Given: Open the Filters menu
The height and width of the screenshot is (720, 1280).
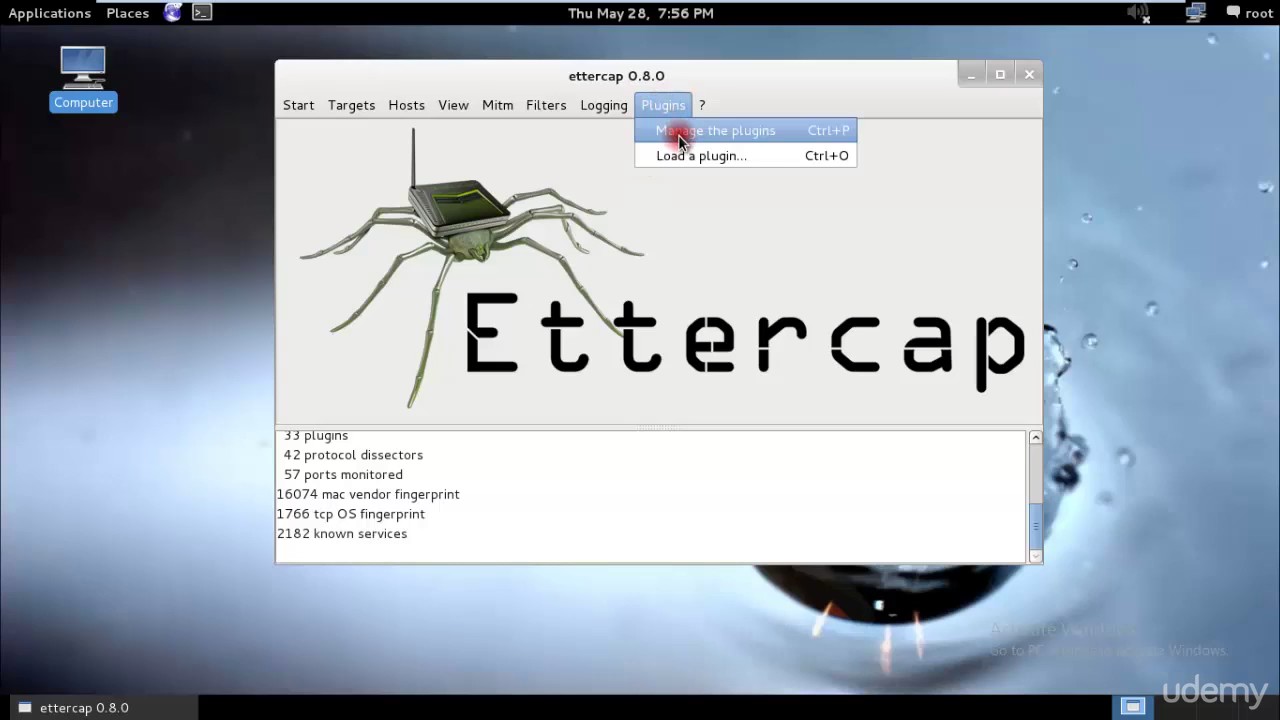Looking at the screenshot, I should tap(546, 105).
